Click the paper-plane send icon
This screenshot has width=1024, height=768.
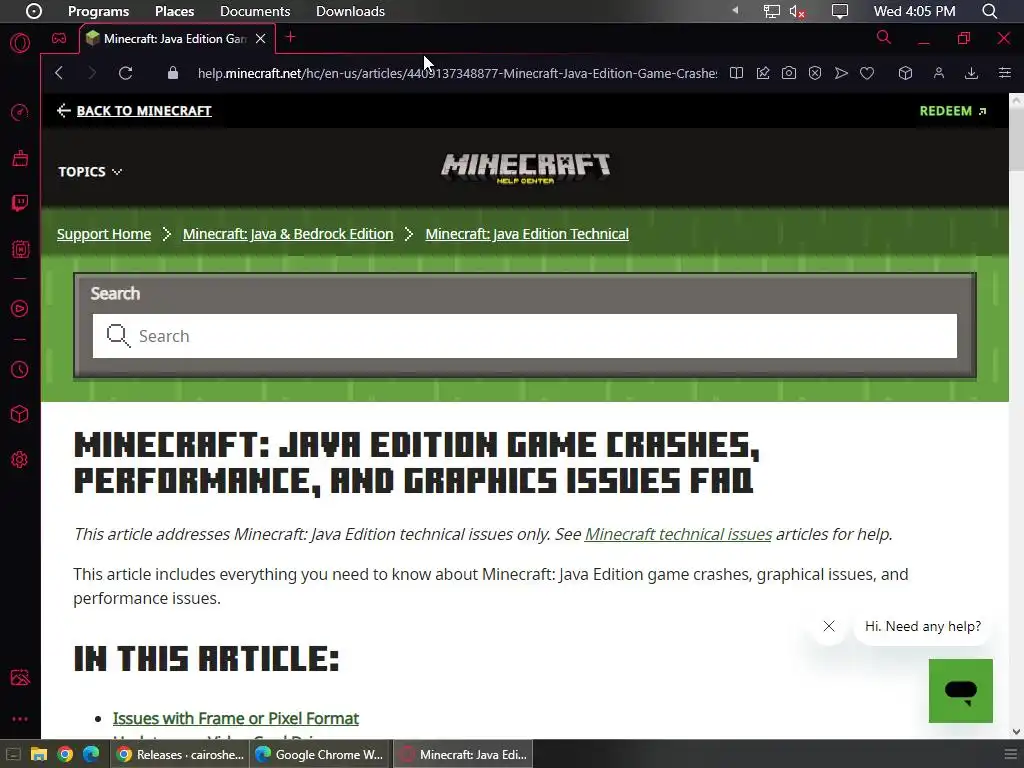(841, 73)
